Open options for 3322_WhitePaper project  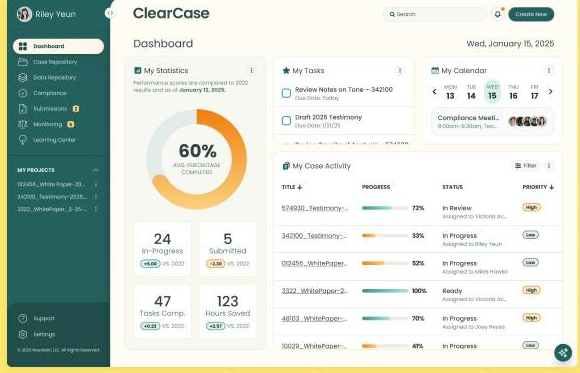point(96,209)
